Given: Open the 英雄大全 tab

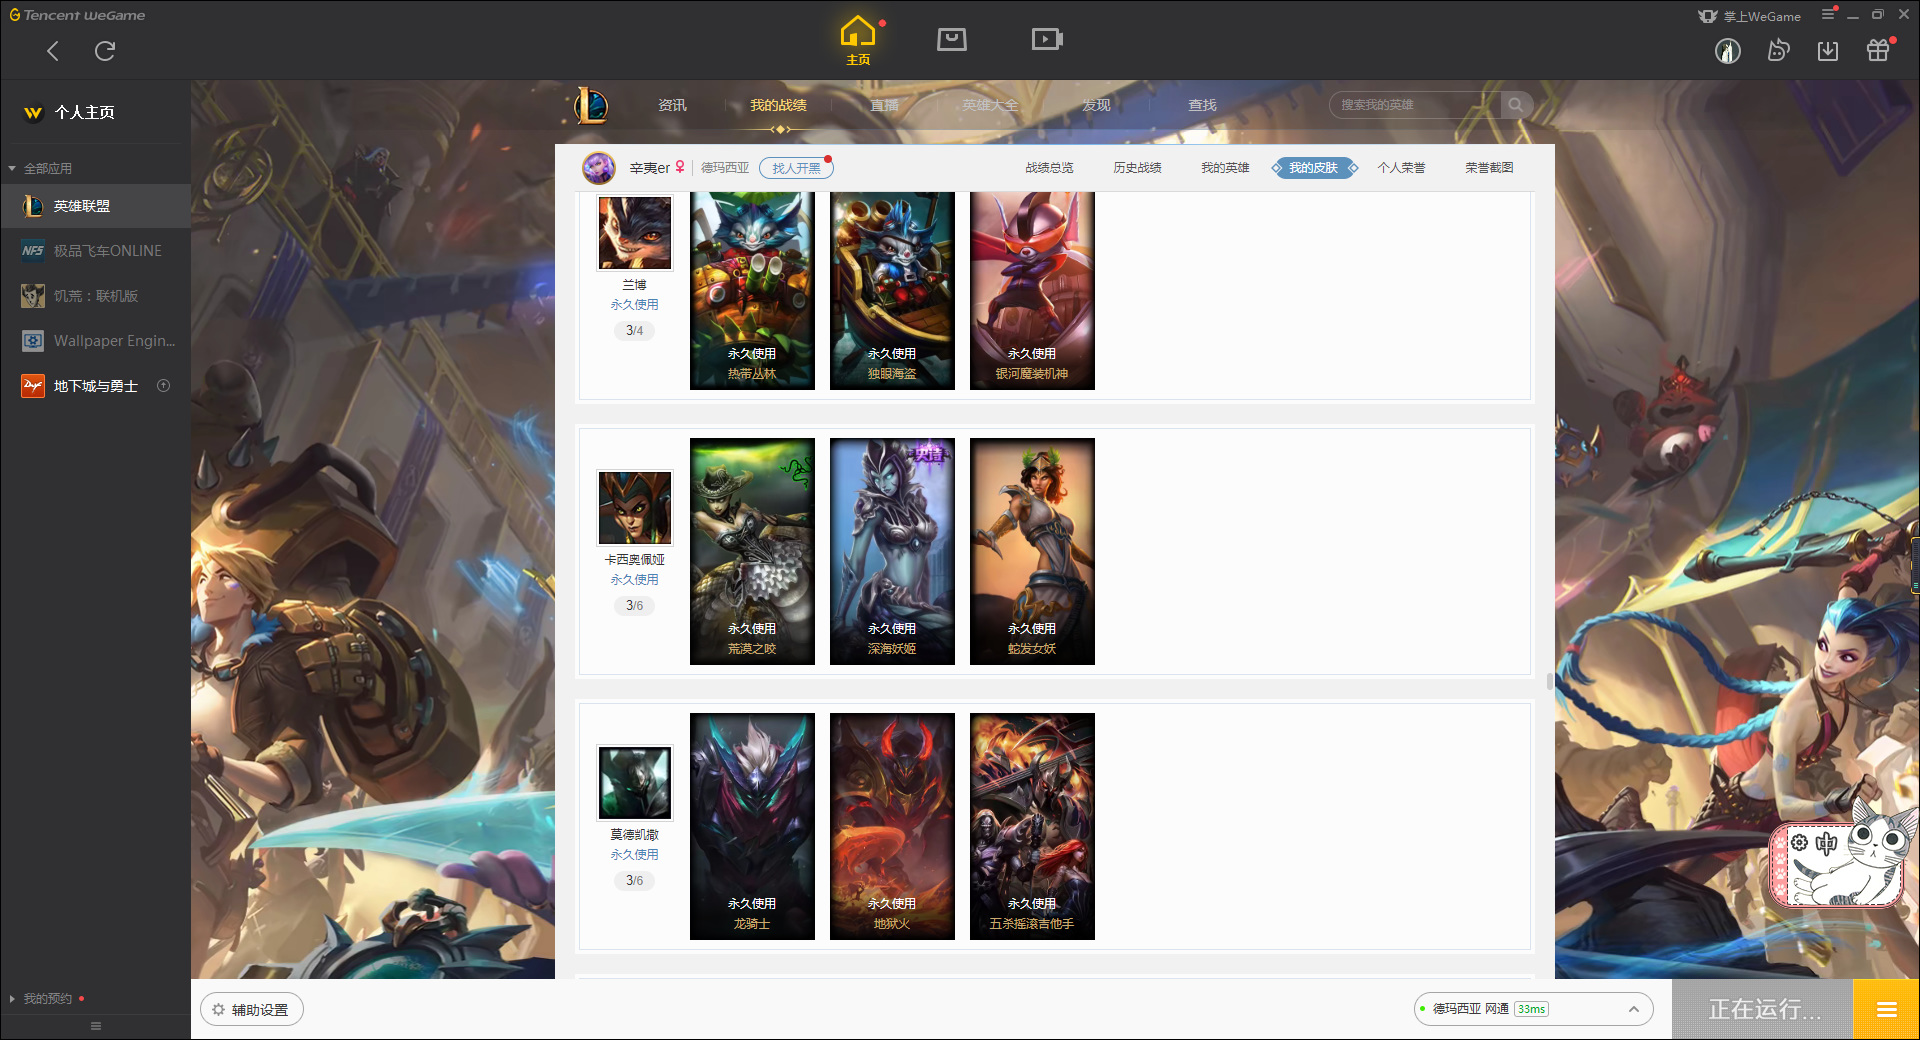Looking at the screenshot, I should (990, 105).
